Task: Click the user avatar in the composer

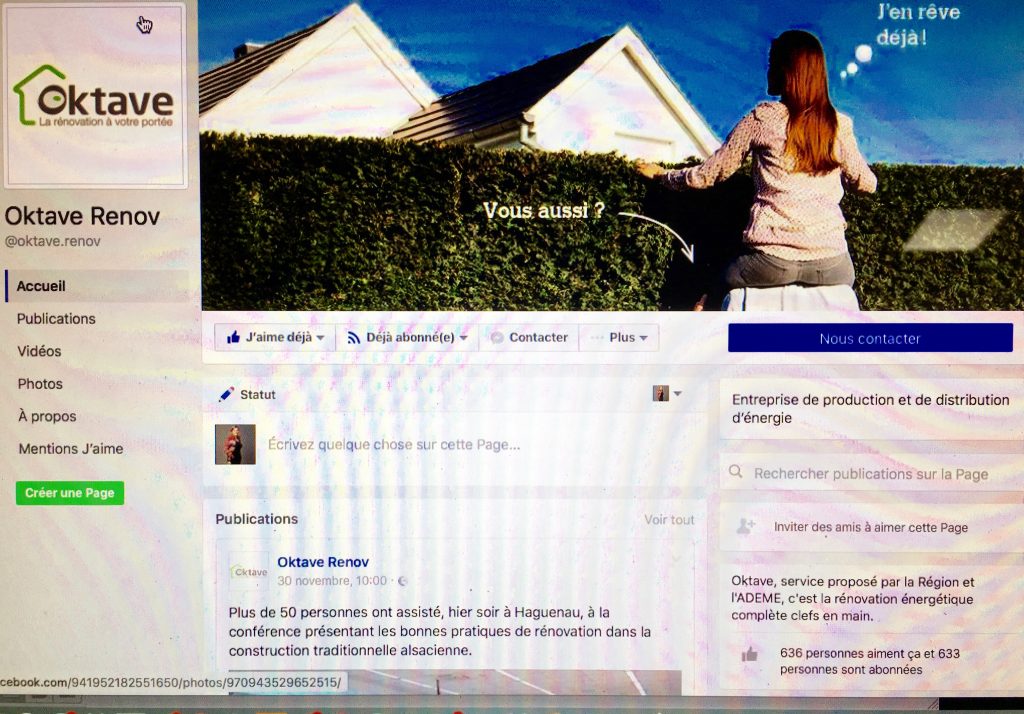Action: [x=235, y=444]
